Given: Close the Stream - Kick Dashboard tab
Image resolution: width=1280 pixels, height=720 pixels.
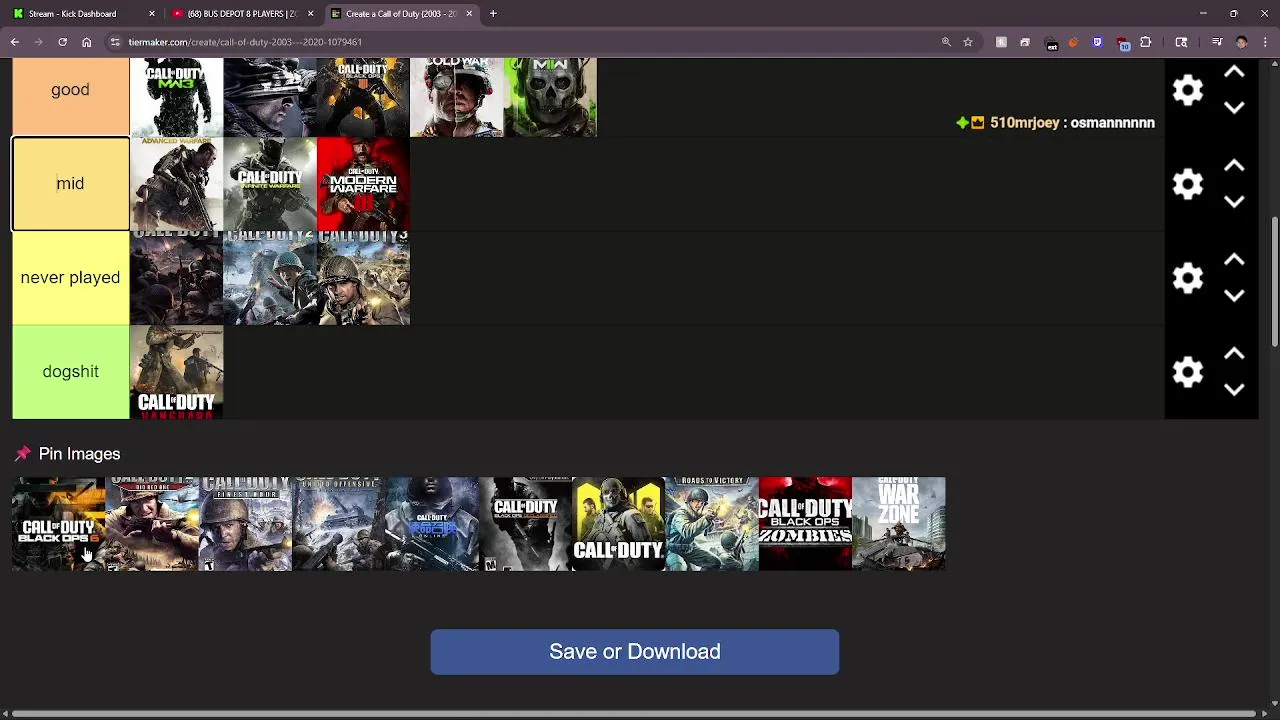Looking at the screenshot, I should pyautogui.click(x=152, y=14).
